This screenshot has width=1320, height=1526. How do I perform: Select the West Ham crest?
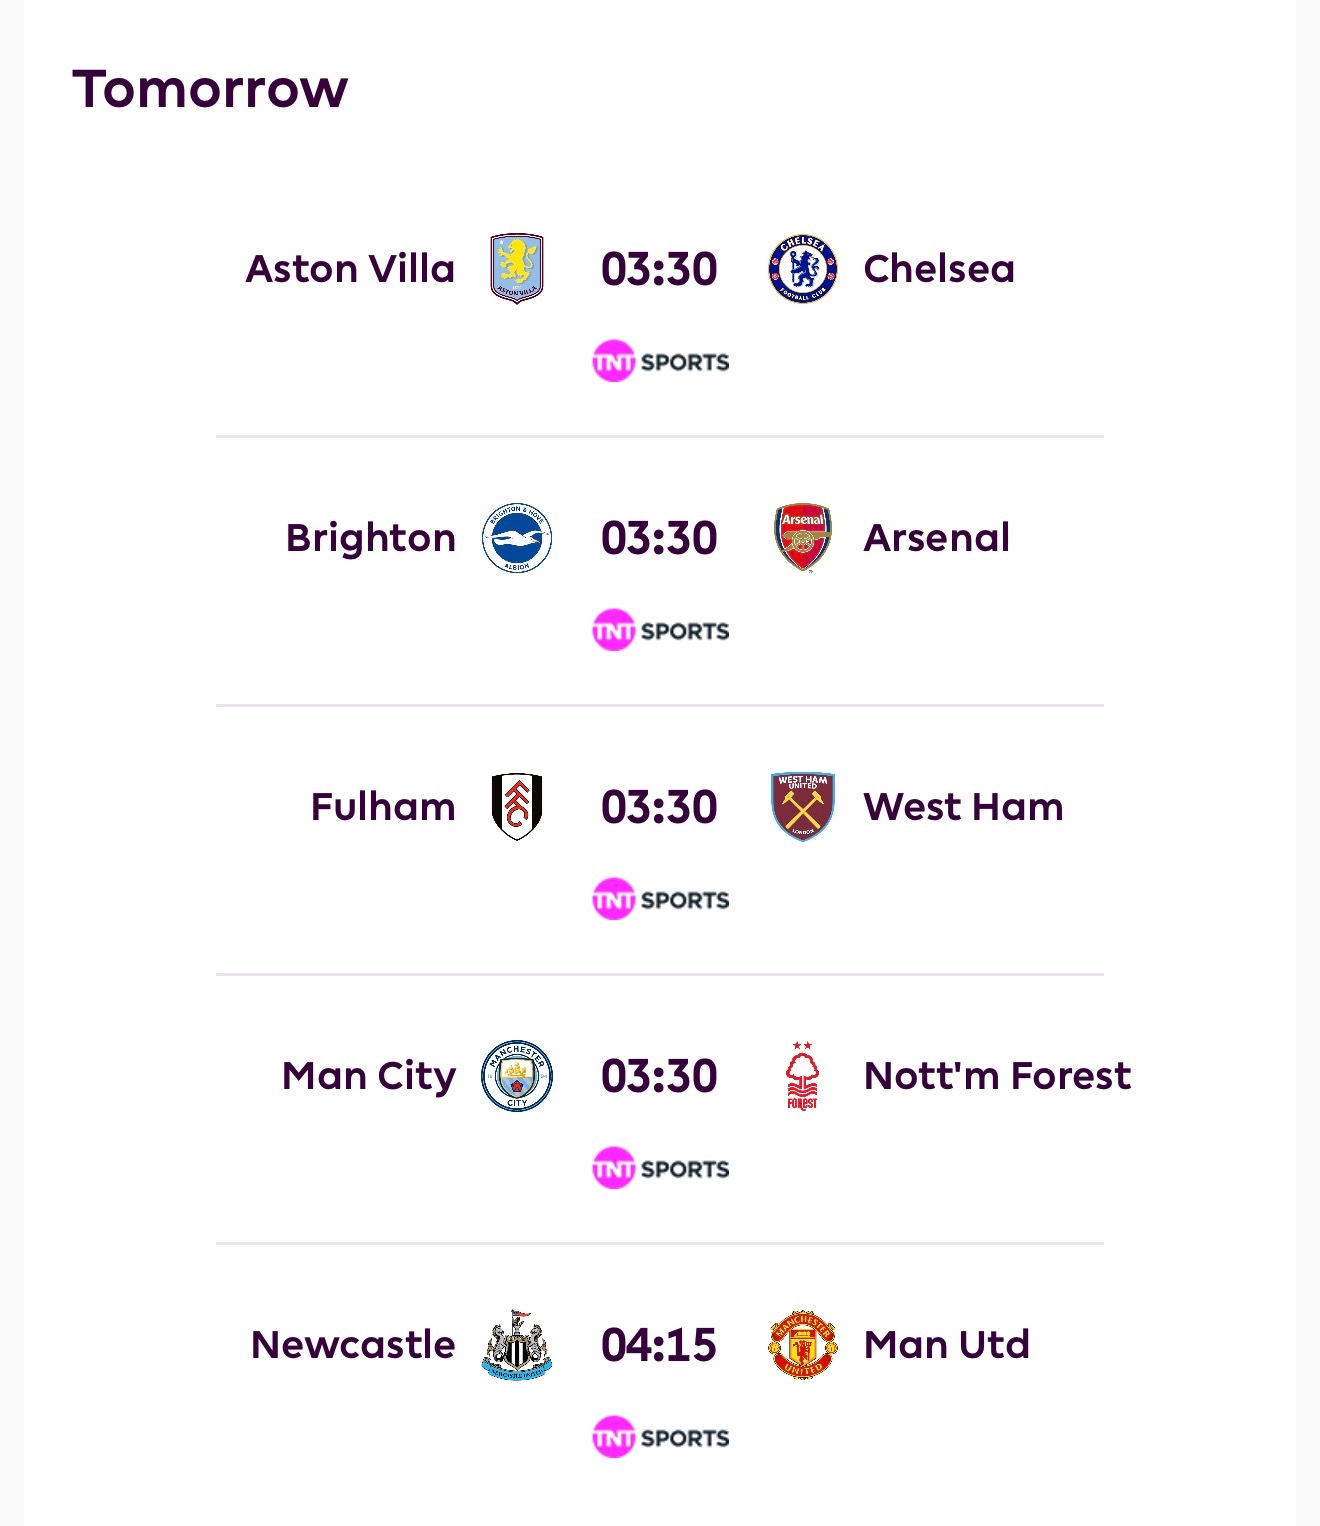point(802,807)
